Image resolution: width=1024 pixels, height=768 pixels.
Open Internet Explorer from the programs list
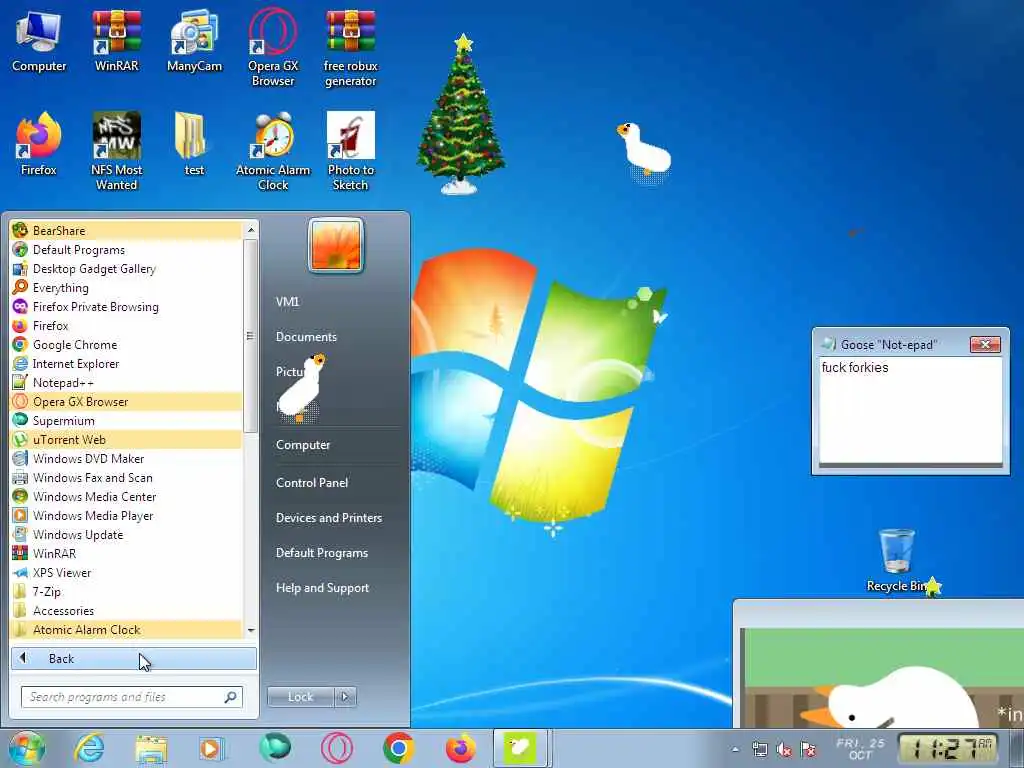pyautogui.click(x=126, y=363)
